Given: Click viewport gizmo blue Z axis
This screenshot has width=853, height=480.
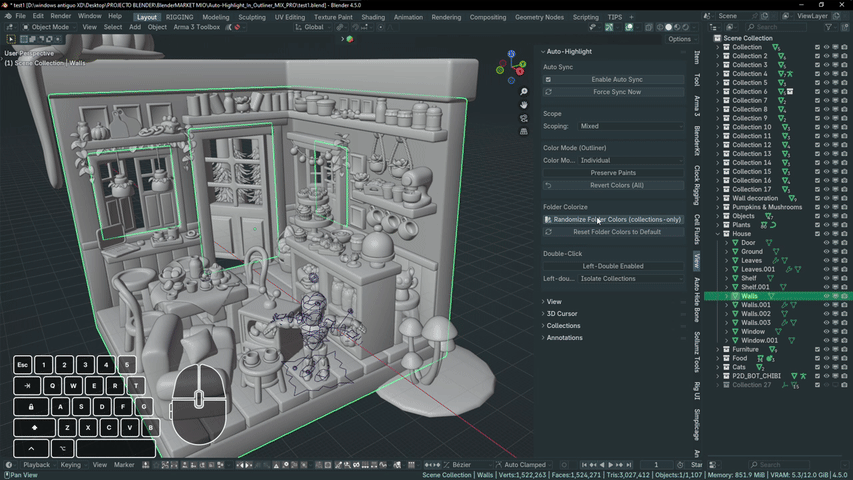Looking at the screenshot, I should [511, 54].
